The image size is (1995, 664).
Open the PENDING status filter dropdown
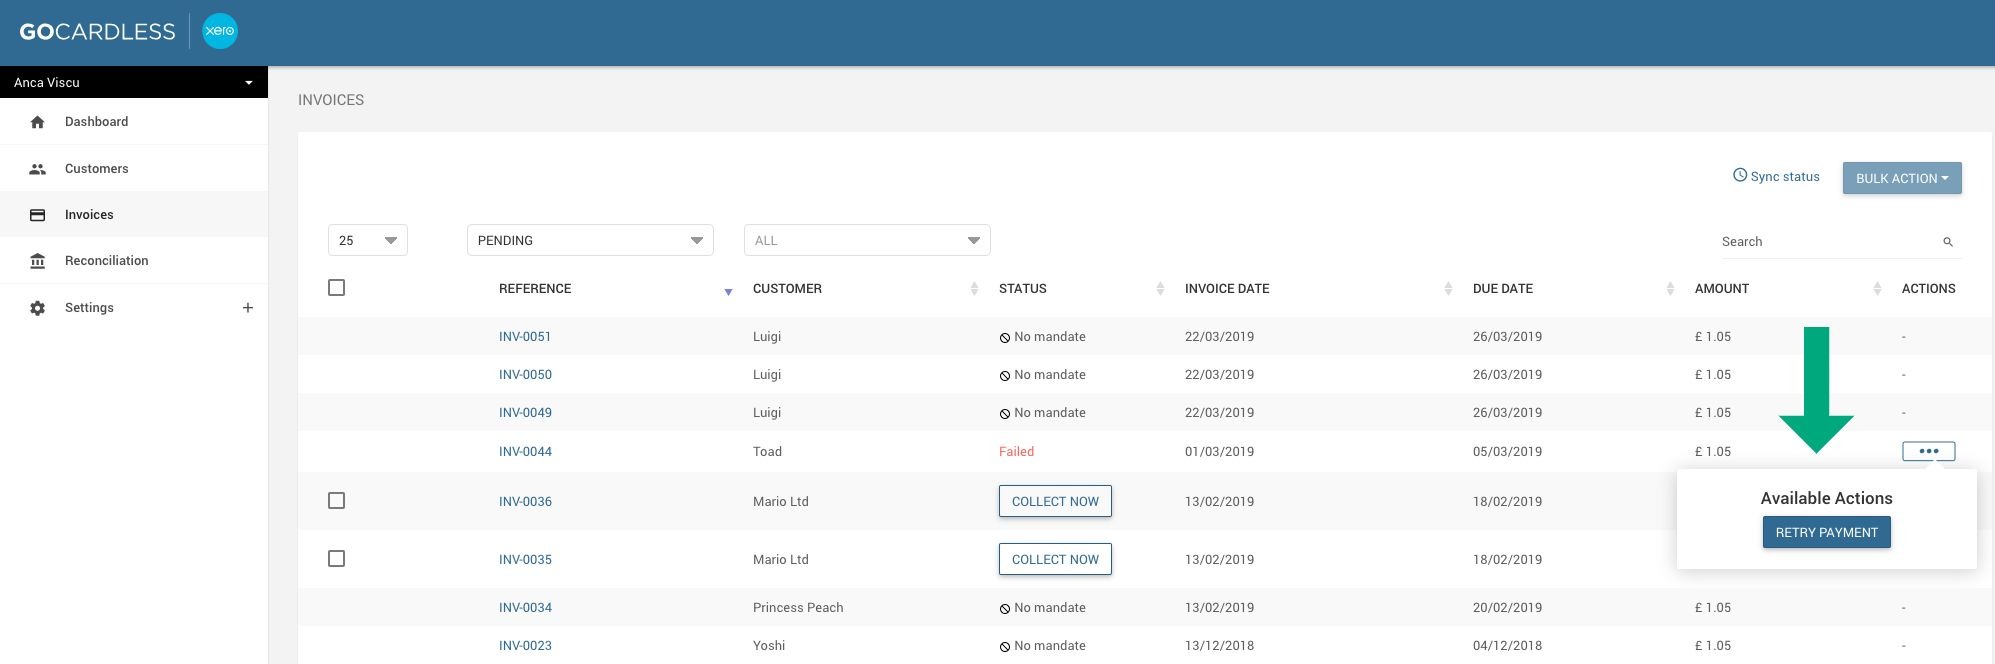tap(590, 240)
